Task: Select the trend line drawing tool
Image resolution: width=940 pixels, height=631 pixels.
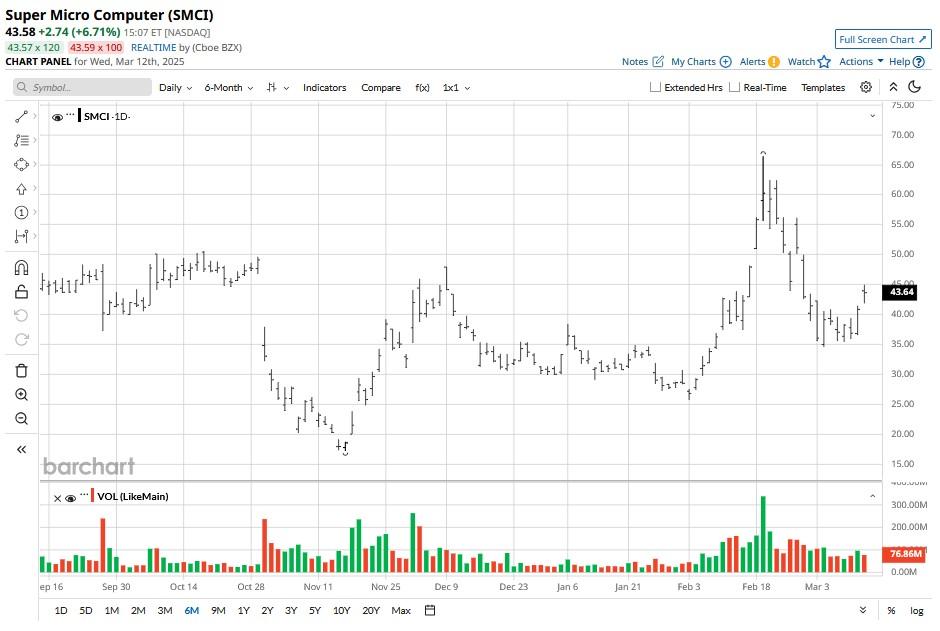Action: pyautogui.click(x=21, y=117)
